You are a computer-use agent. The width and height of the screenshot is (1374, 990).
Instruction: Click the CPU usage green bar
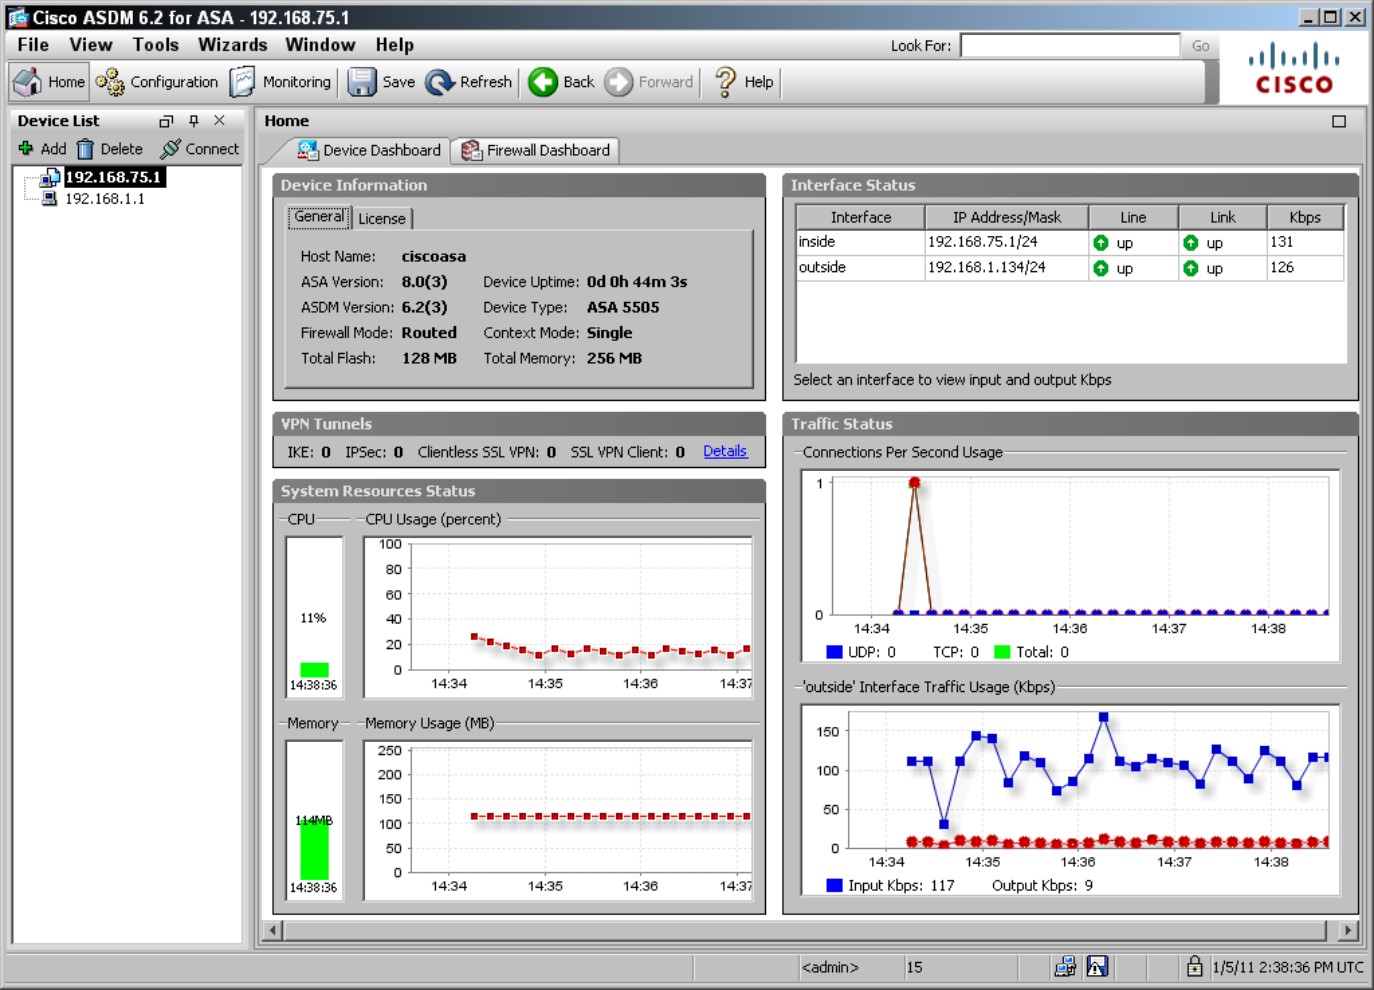pos(314,670)
